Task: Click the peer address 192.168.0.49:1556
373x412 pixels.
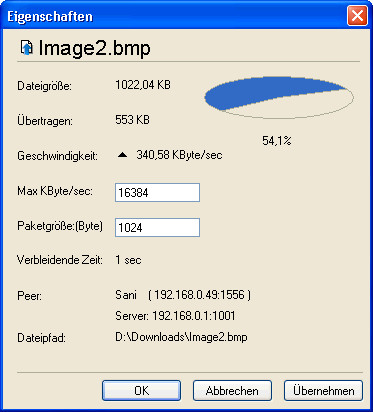Action: (199, 295)
